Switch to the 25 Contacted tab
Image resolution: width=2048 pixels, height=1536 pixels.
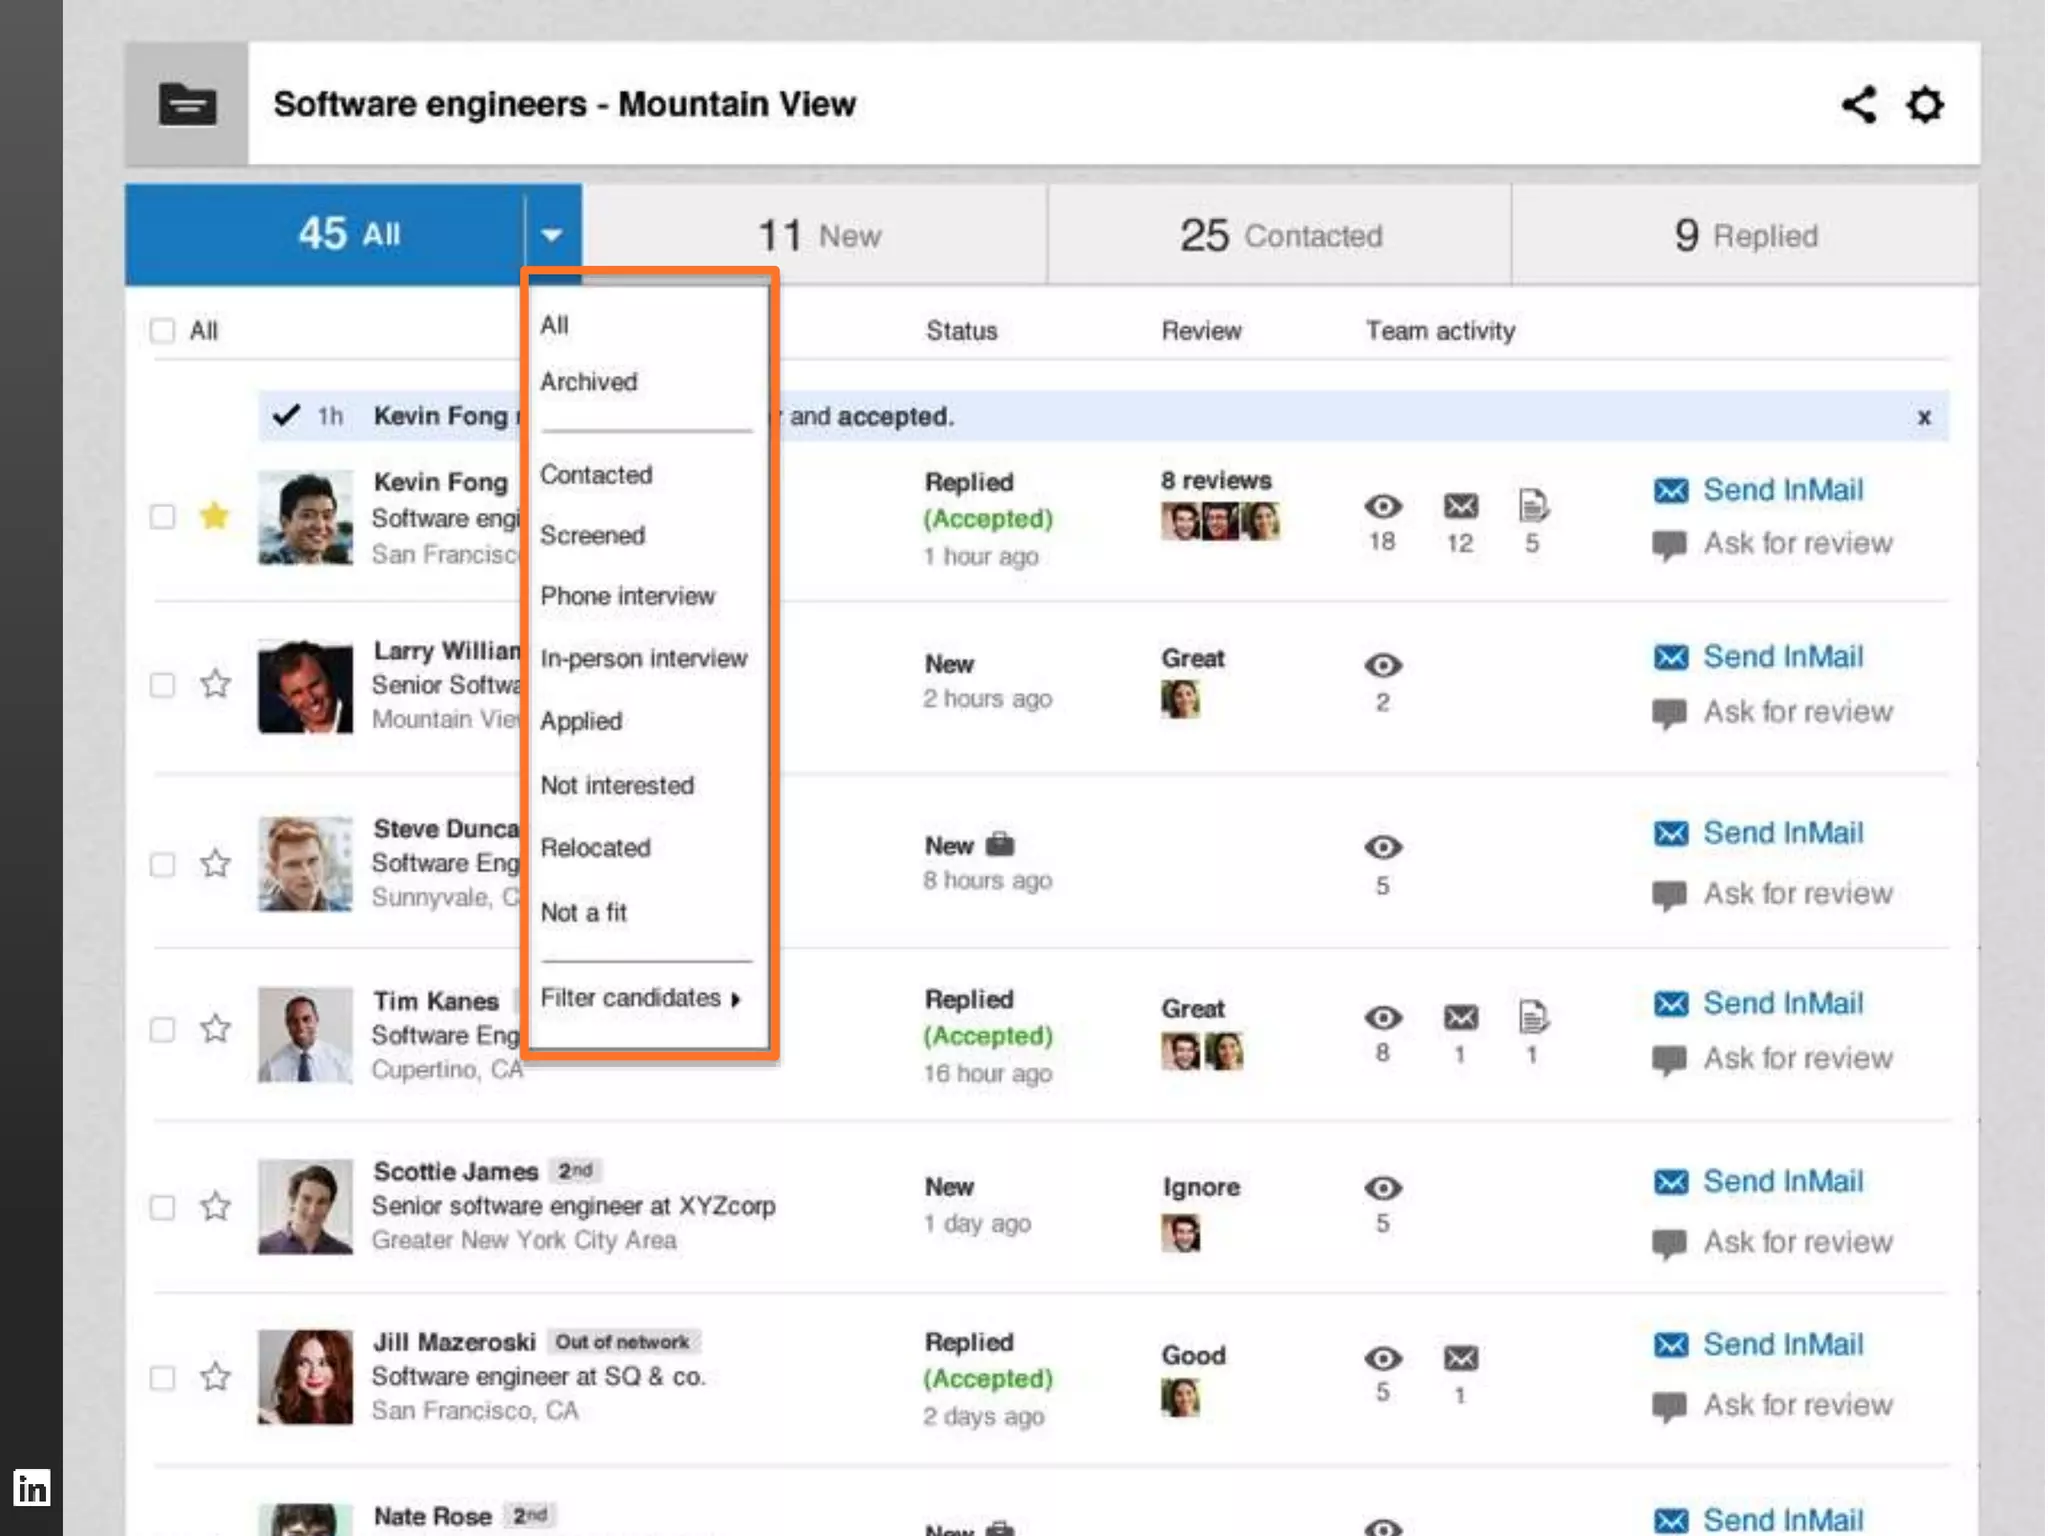(1279, 236)
